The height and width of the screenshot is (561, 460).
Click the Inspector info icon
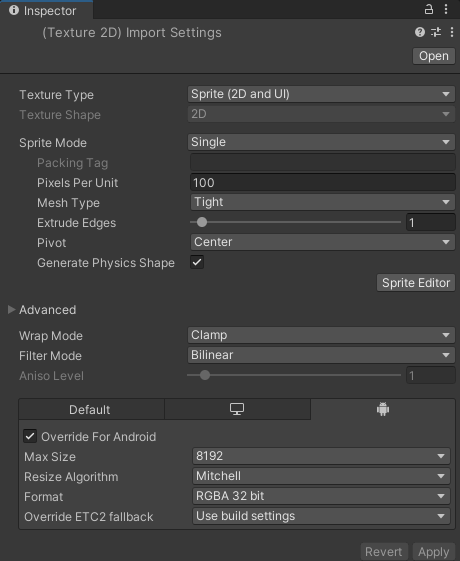(x=14, y=10)
